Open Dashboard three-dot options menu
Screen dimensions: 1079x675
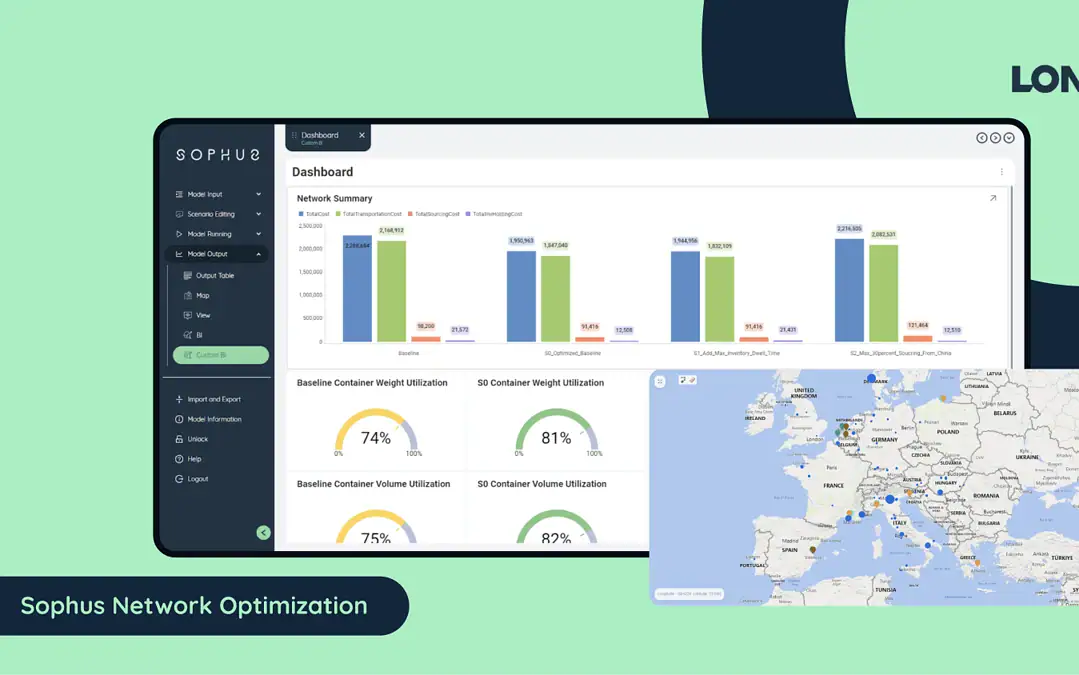coord(1001,172)
